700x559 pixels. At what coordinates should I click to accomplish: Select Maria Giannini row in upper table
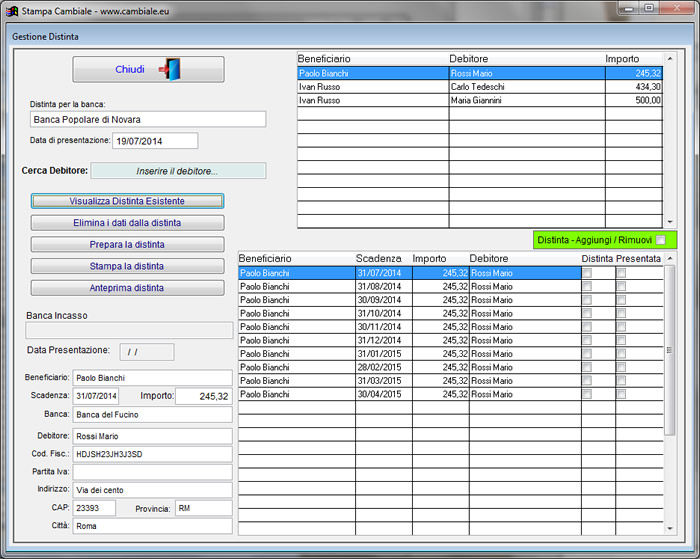(x=480, y=100)
